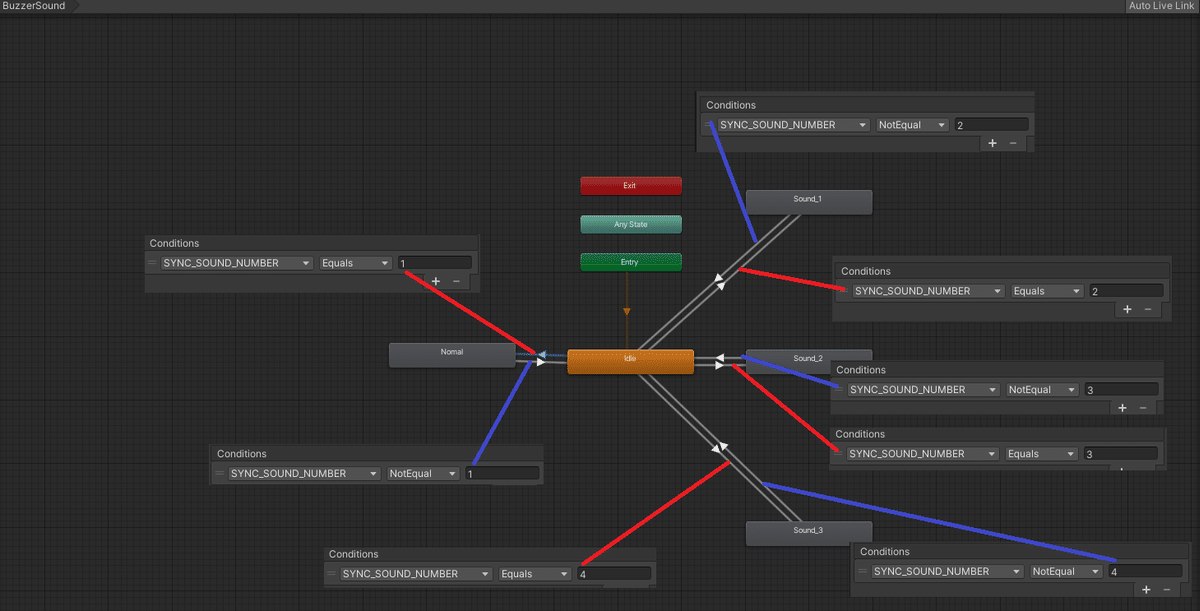
Task: Click the value field showing 2 next to NotEqual
Action: [991, 125]
